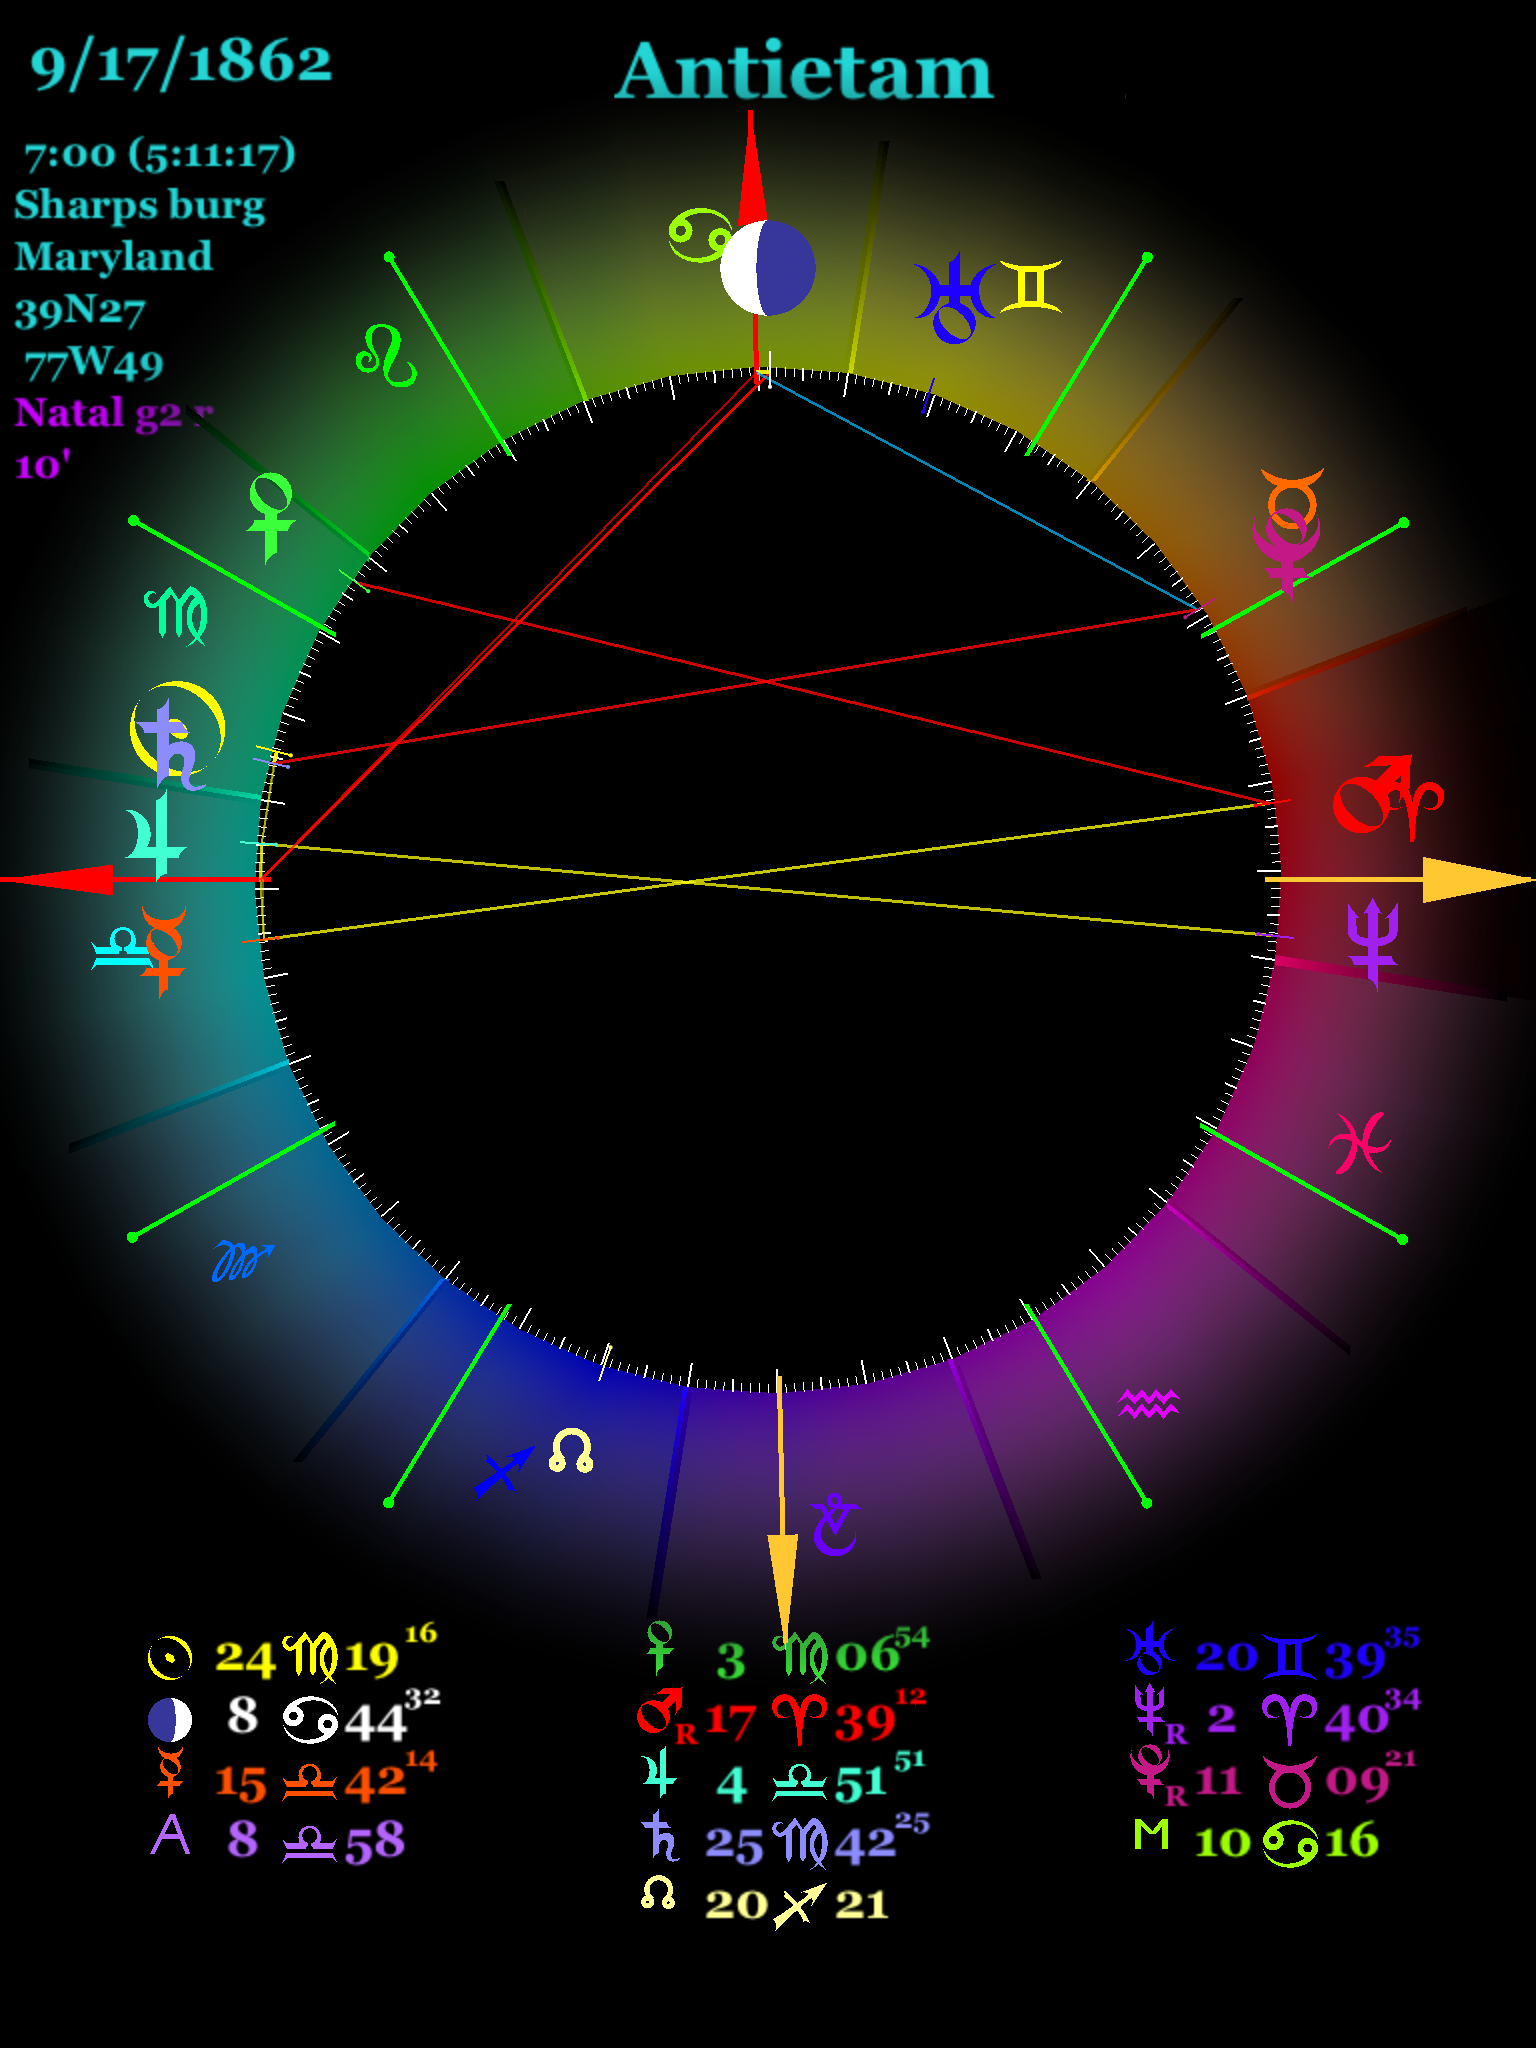Click the 9/17/1862 date label

[x=181, y=63]
